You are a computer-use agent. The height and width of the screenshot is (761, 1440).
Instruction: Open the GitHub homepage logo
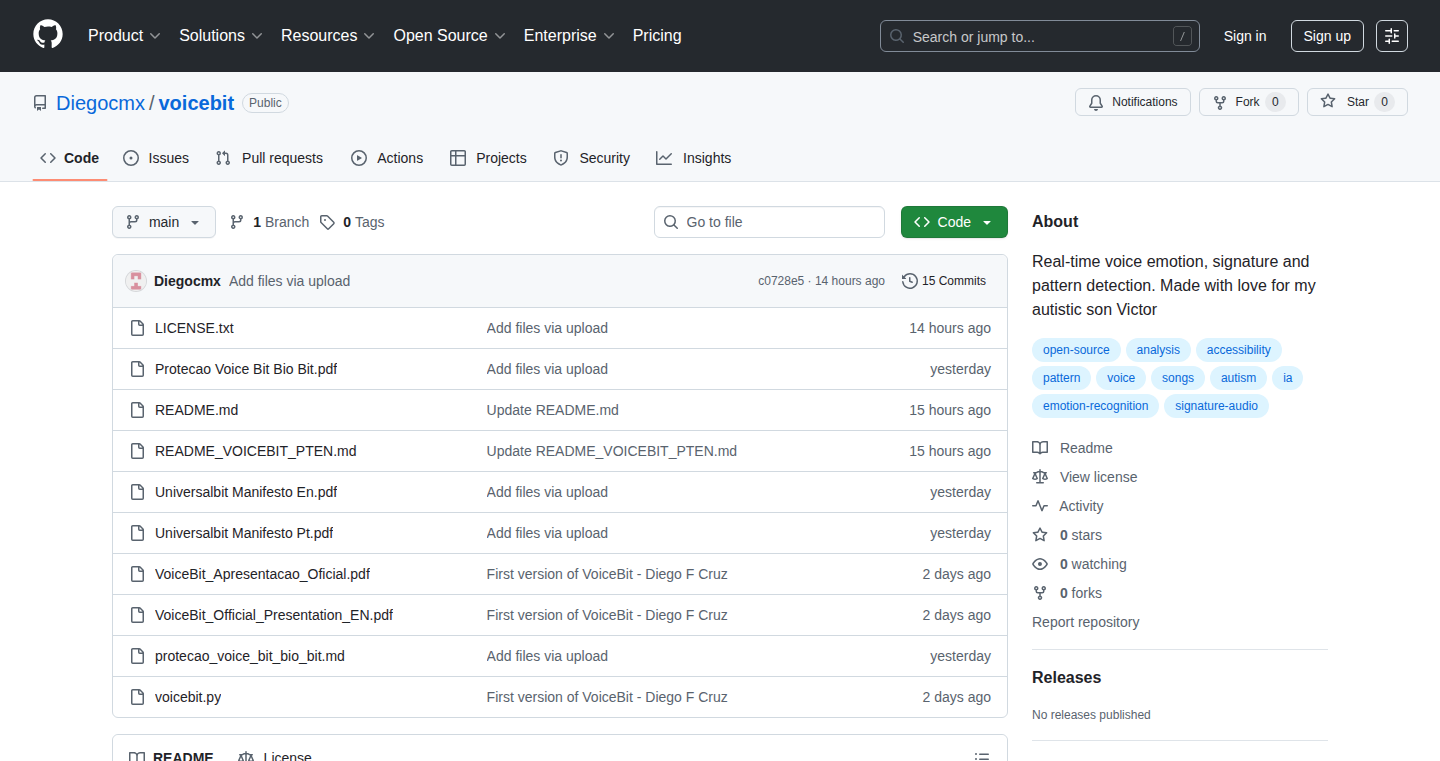click(x=48, y=35)
